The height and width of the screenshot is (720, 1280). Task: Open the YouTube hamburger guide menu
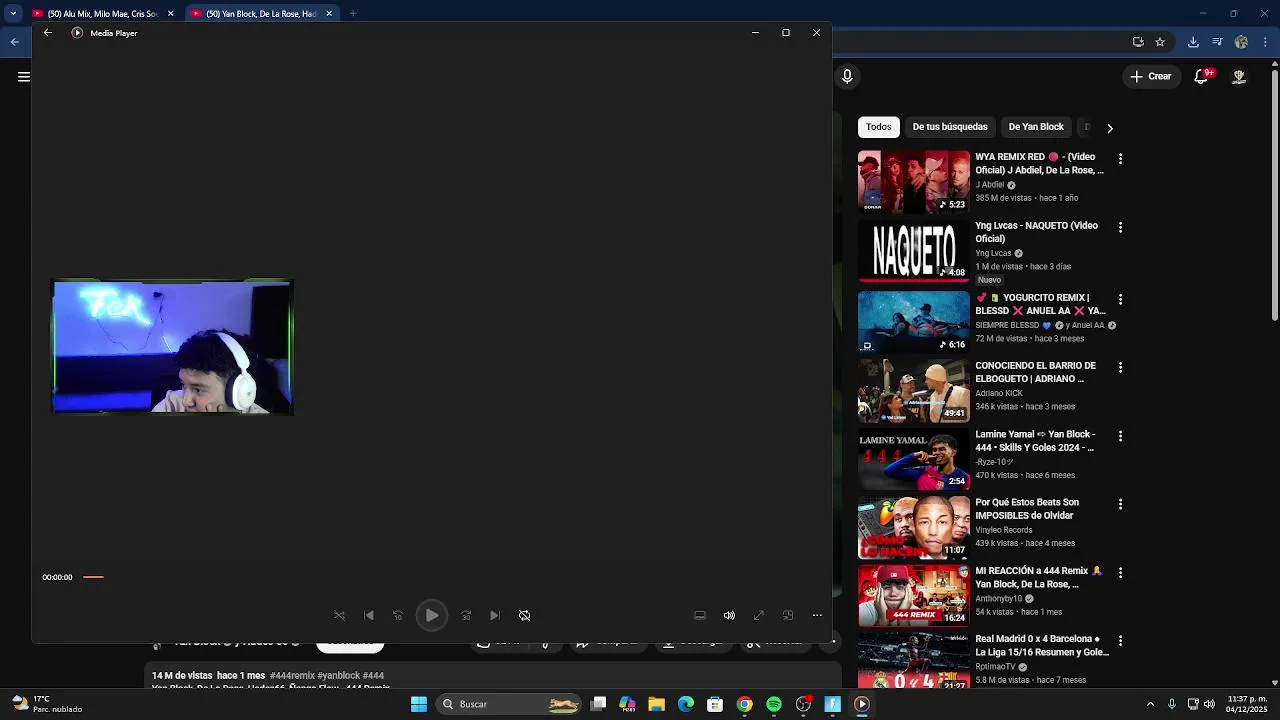pos(23,77)
